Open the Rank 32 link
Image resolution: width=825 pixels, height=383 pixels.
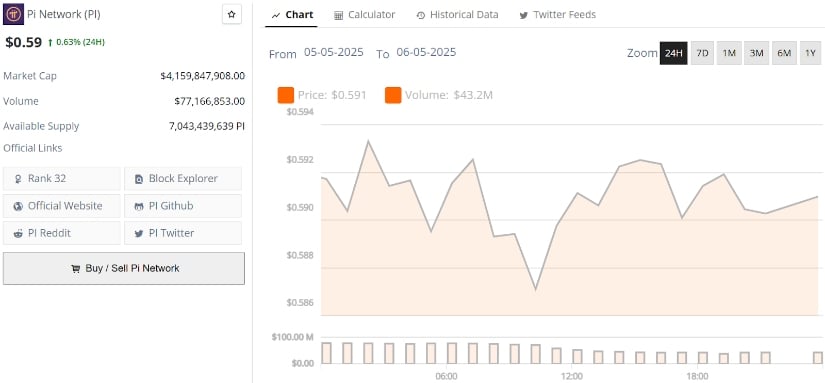coord(62,179)
